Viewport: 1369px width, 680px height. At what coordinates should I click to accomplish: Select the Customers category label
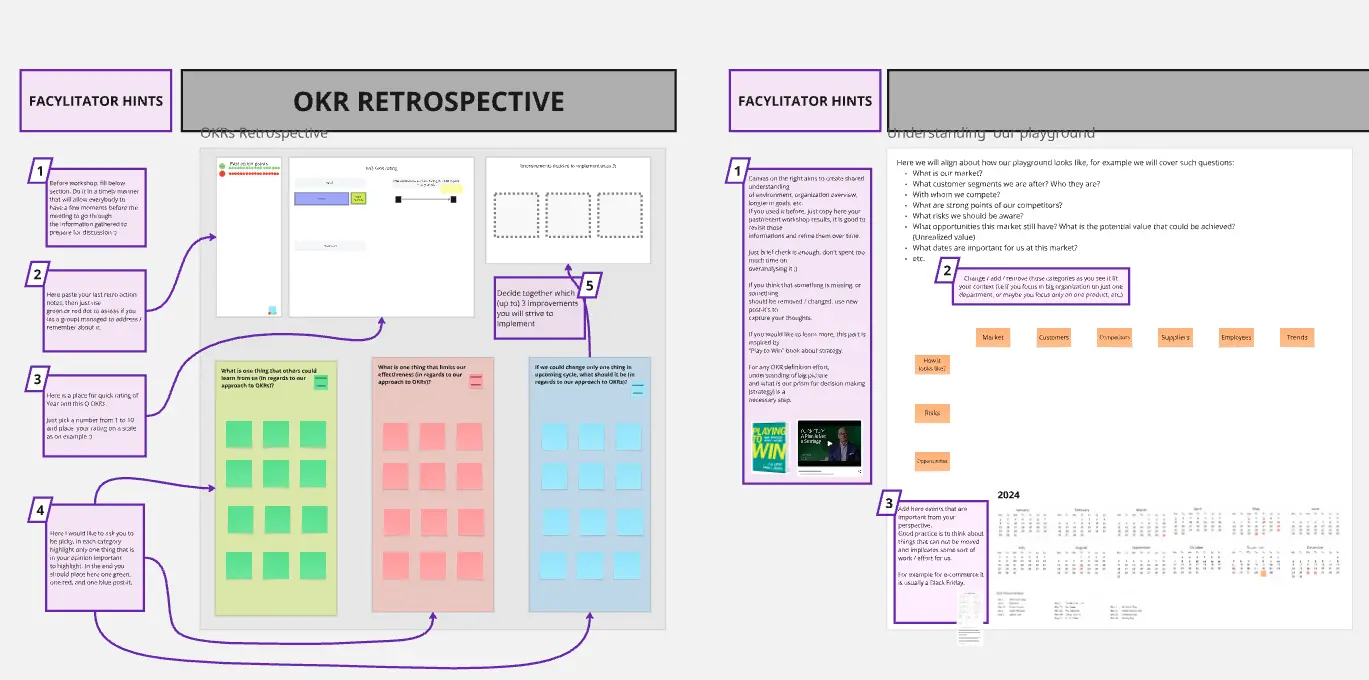coord(1053,338)
